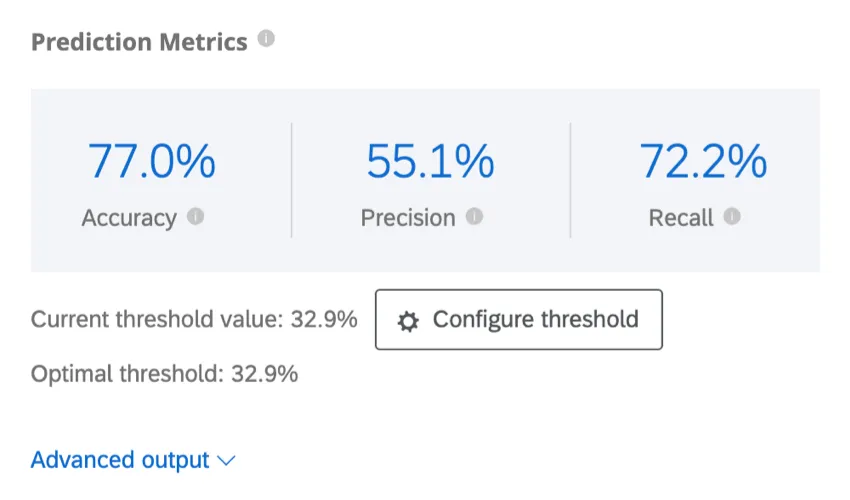Click the gear icon in Configure threshold
Image resolution: width=850 pixels, height=500 pixels.
pos(408,321)
